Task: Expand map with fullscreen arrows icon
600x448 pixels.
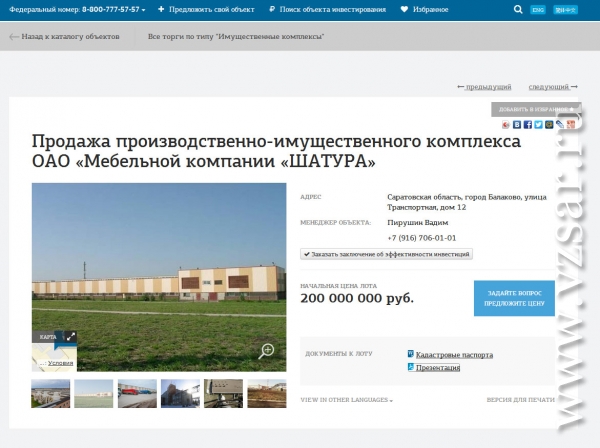Action: coord(71,337)
